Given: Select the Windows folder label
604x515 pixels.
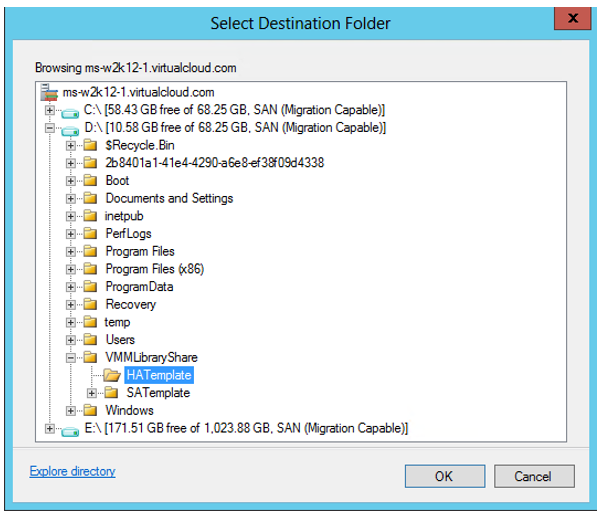Looking at the screenshot, I should [129, 411].
